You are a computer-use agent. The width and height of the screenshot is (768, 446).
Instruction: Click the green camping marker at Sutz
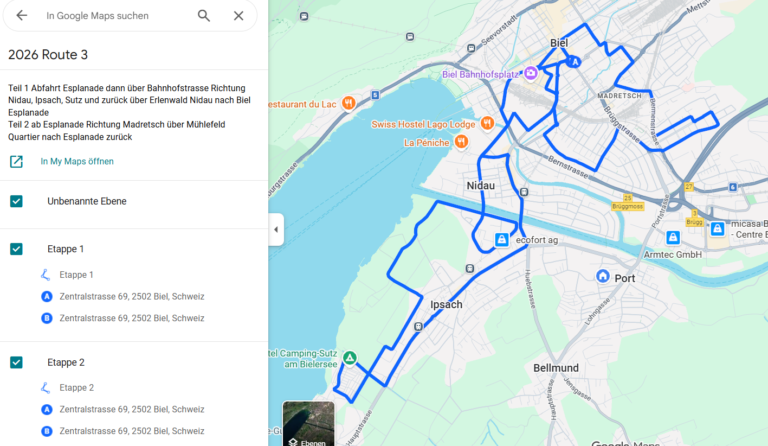tap(349, 358)
